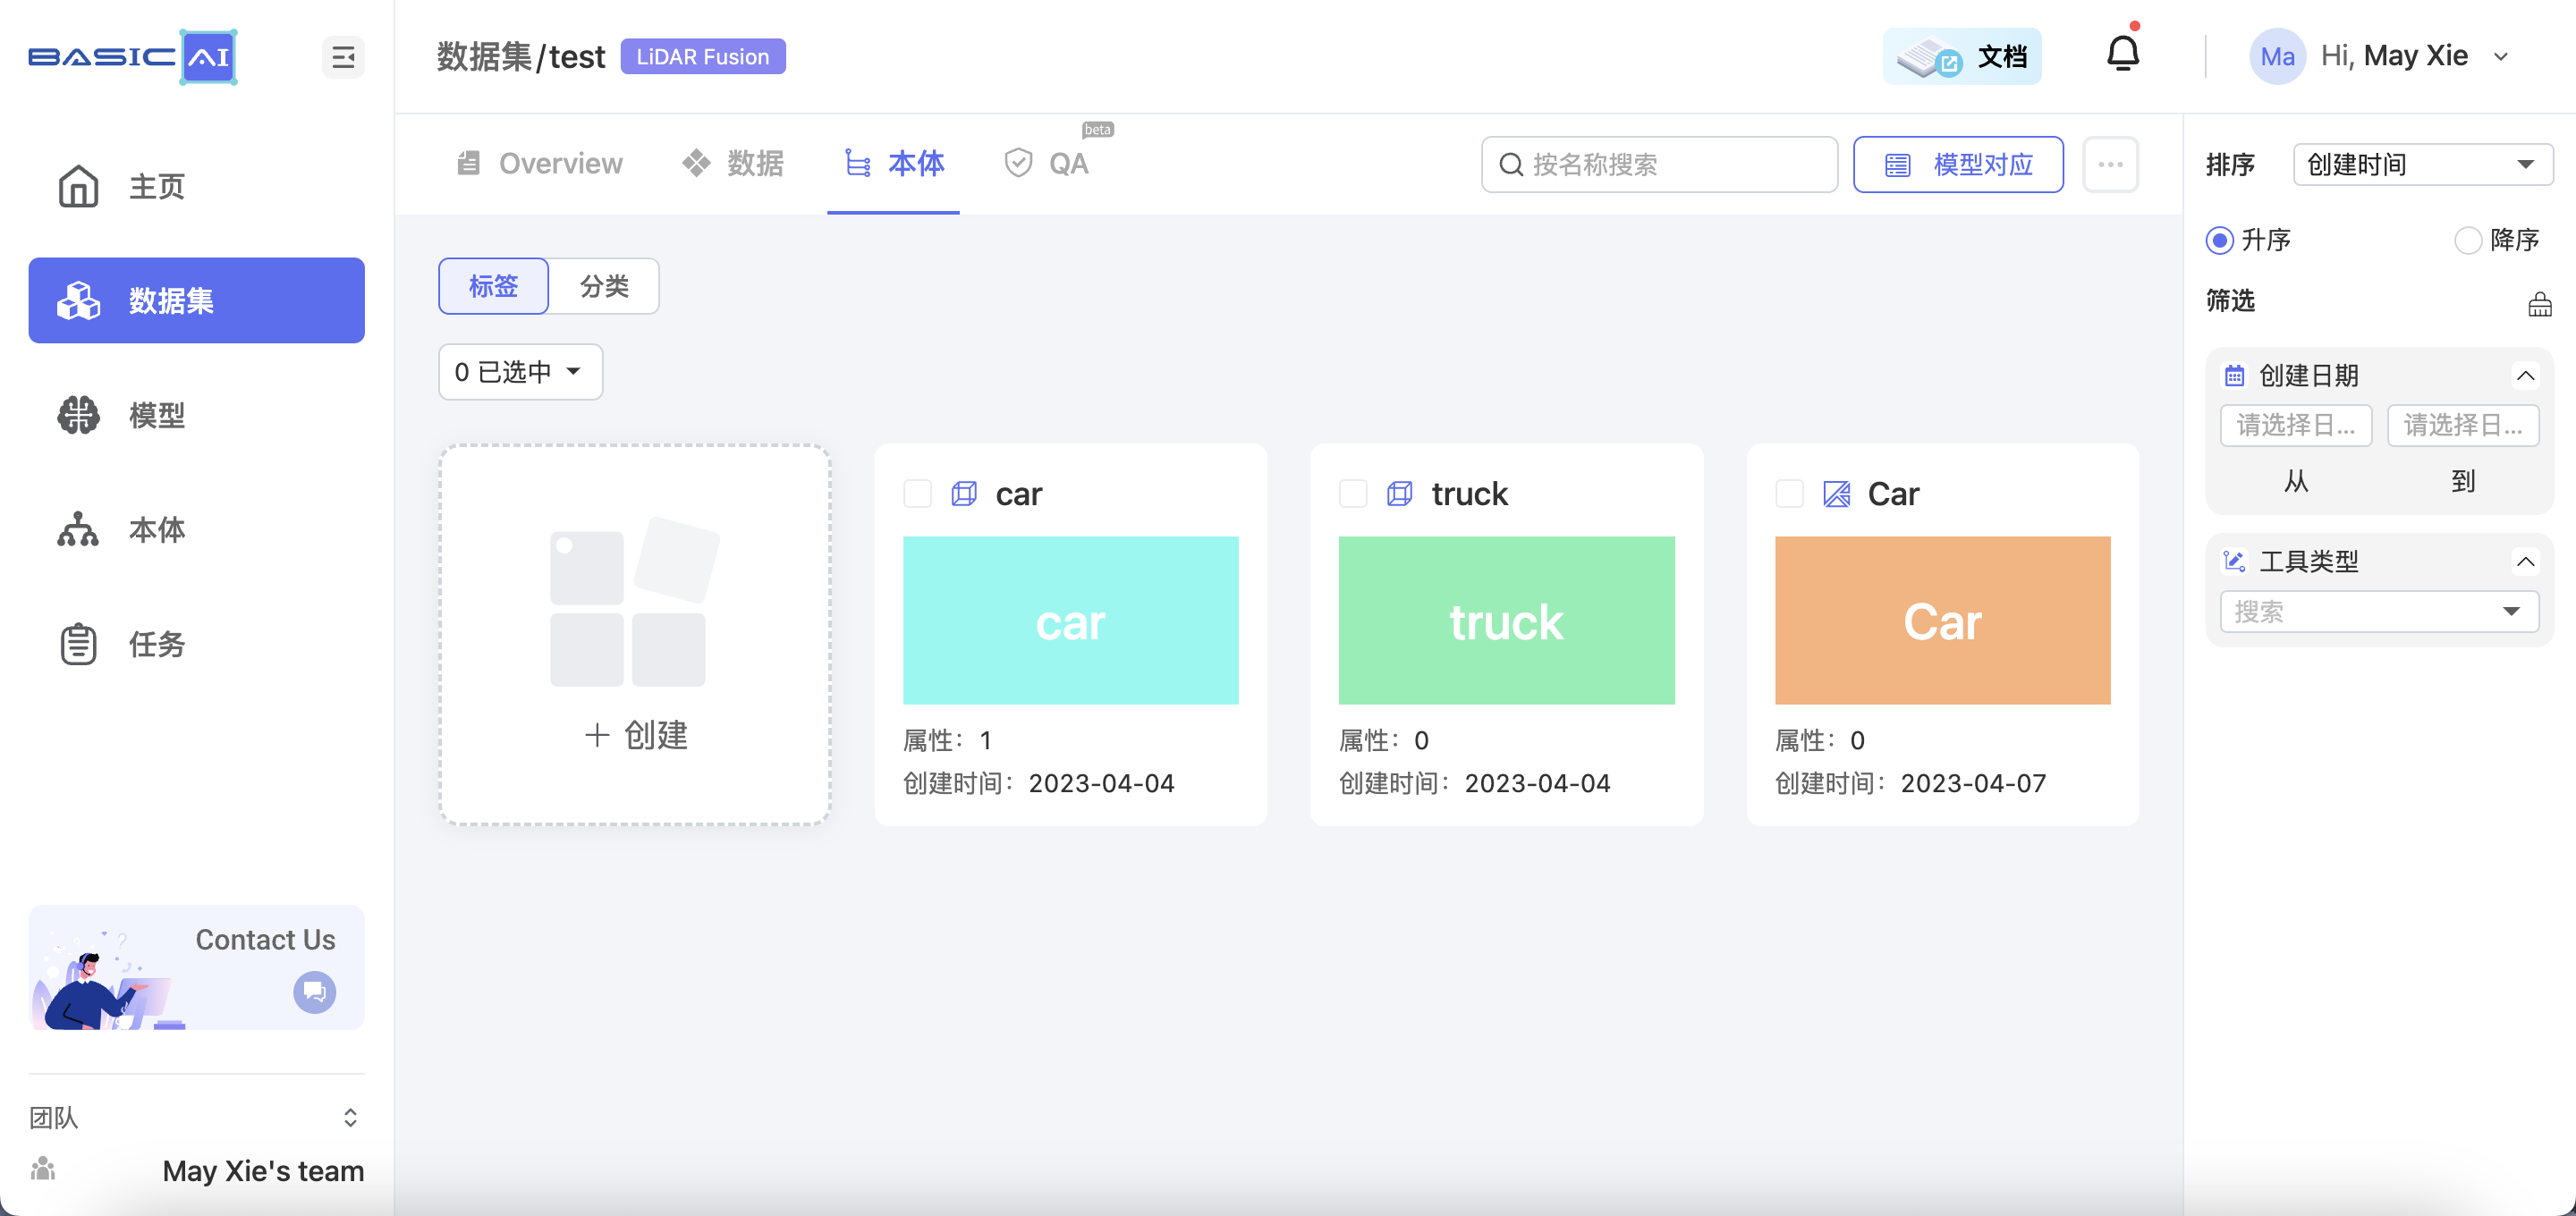
Task: Click the tool type icon beside Car
Action: [x=1836, y=493]
